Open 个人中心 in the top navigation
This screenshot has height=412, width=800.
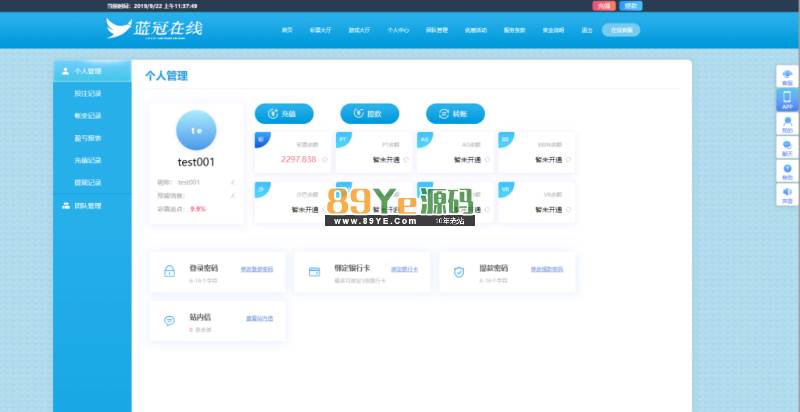click(x=399, y=30)
